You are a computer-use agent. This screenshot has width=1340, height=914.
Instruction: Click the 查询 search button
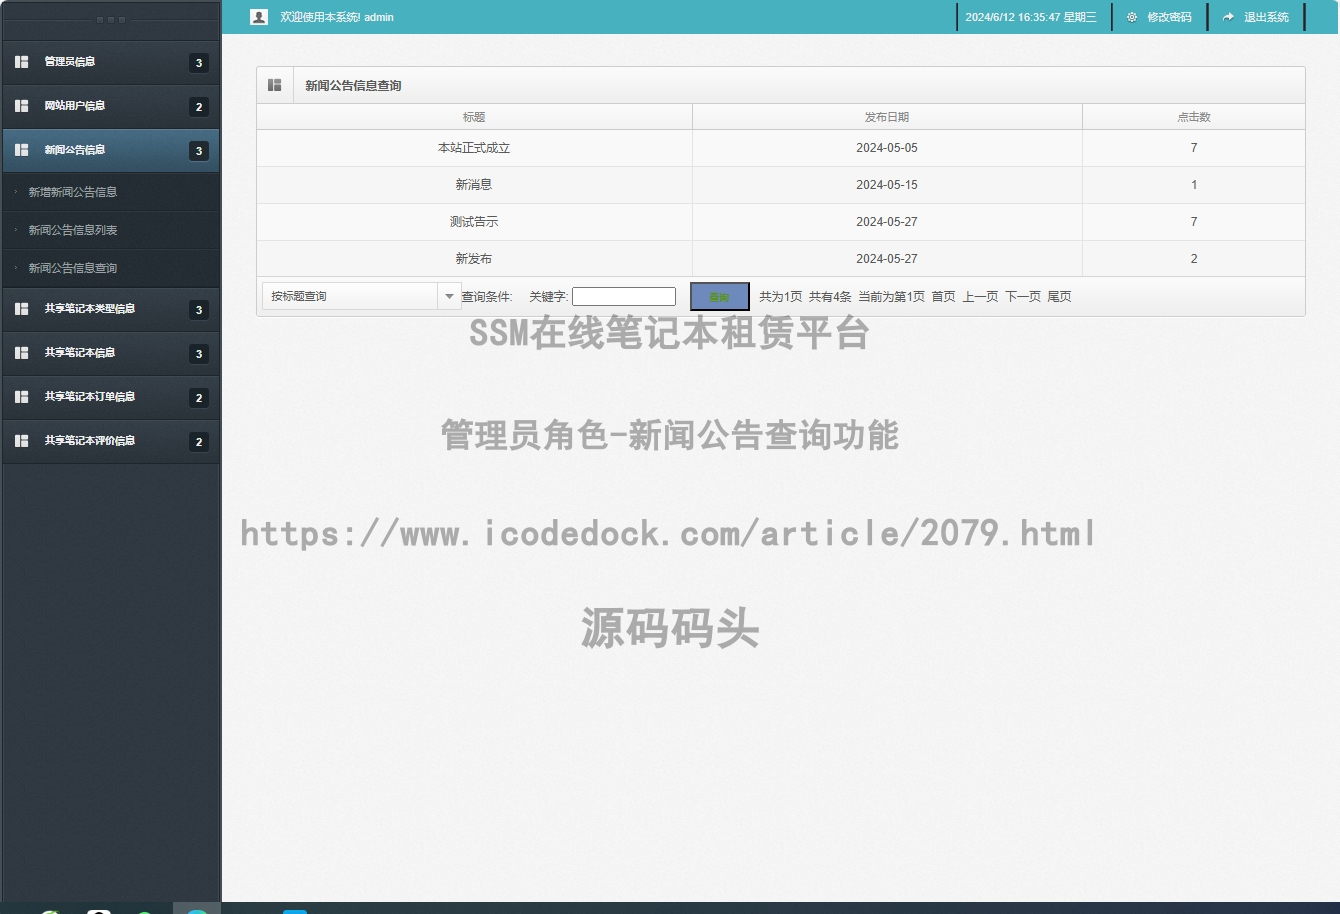coord(719,296)
